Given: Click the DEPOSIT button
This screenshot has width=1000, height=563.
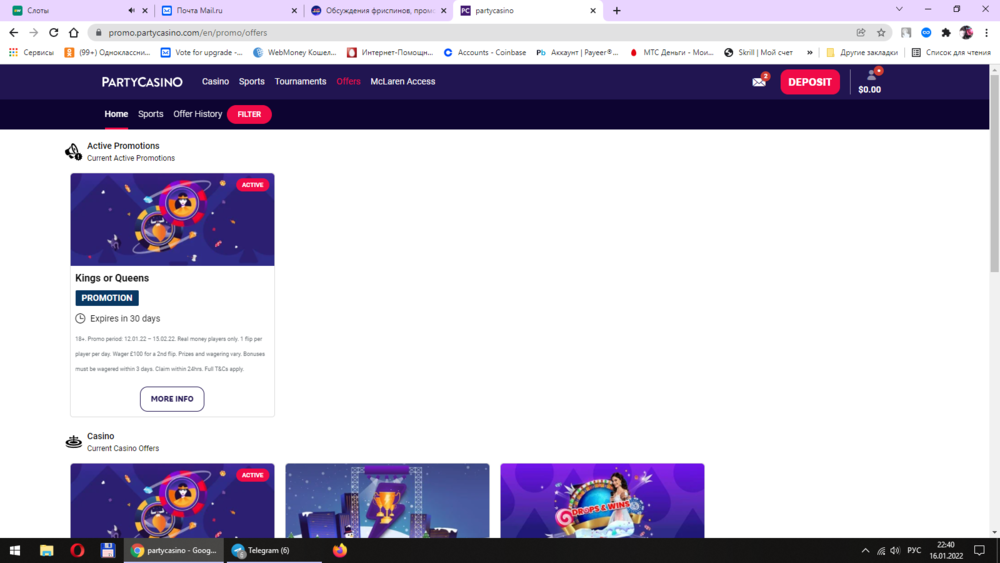Looking at the screenshot, I should pos(810,82).
